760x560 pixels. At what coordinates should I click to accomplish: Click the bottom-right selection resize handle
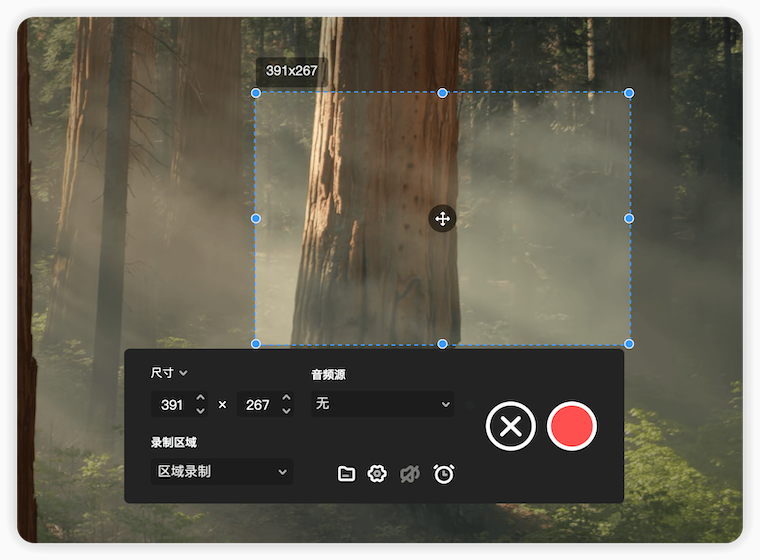(629, 343)
